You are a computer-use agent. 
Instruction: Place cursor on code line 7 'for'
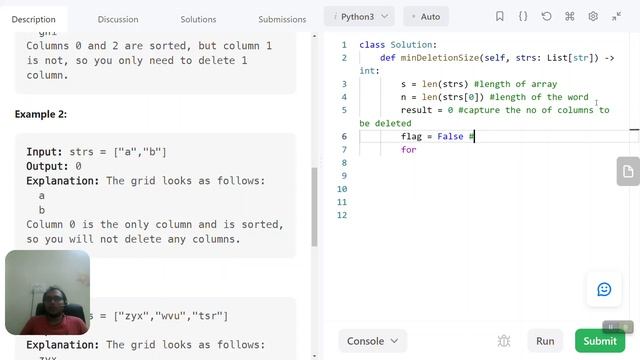click(x=409, y=150)
